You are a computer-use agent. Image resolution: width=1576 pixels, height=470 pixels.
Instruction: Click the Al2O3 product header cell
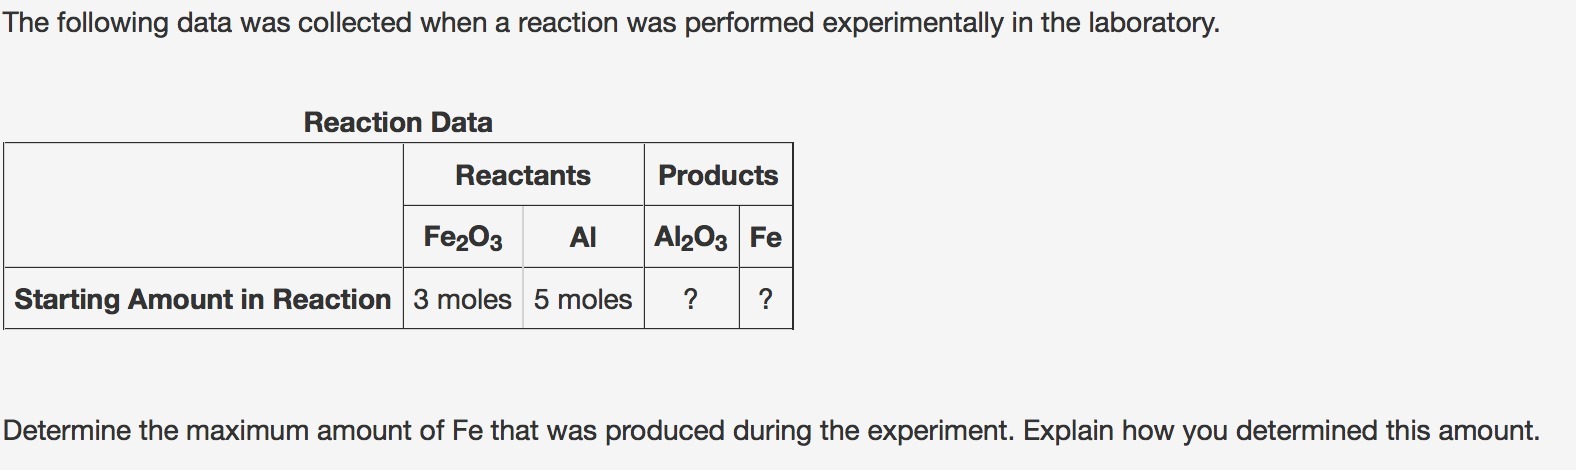[691, 238]
